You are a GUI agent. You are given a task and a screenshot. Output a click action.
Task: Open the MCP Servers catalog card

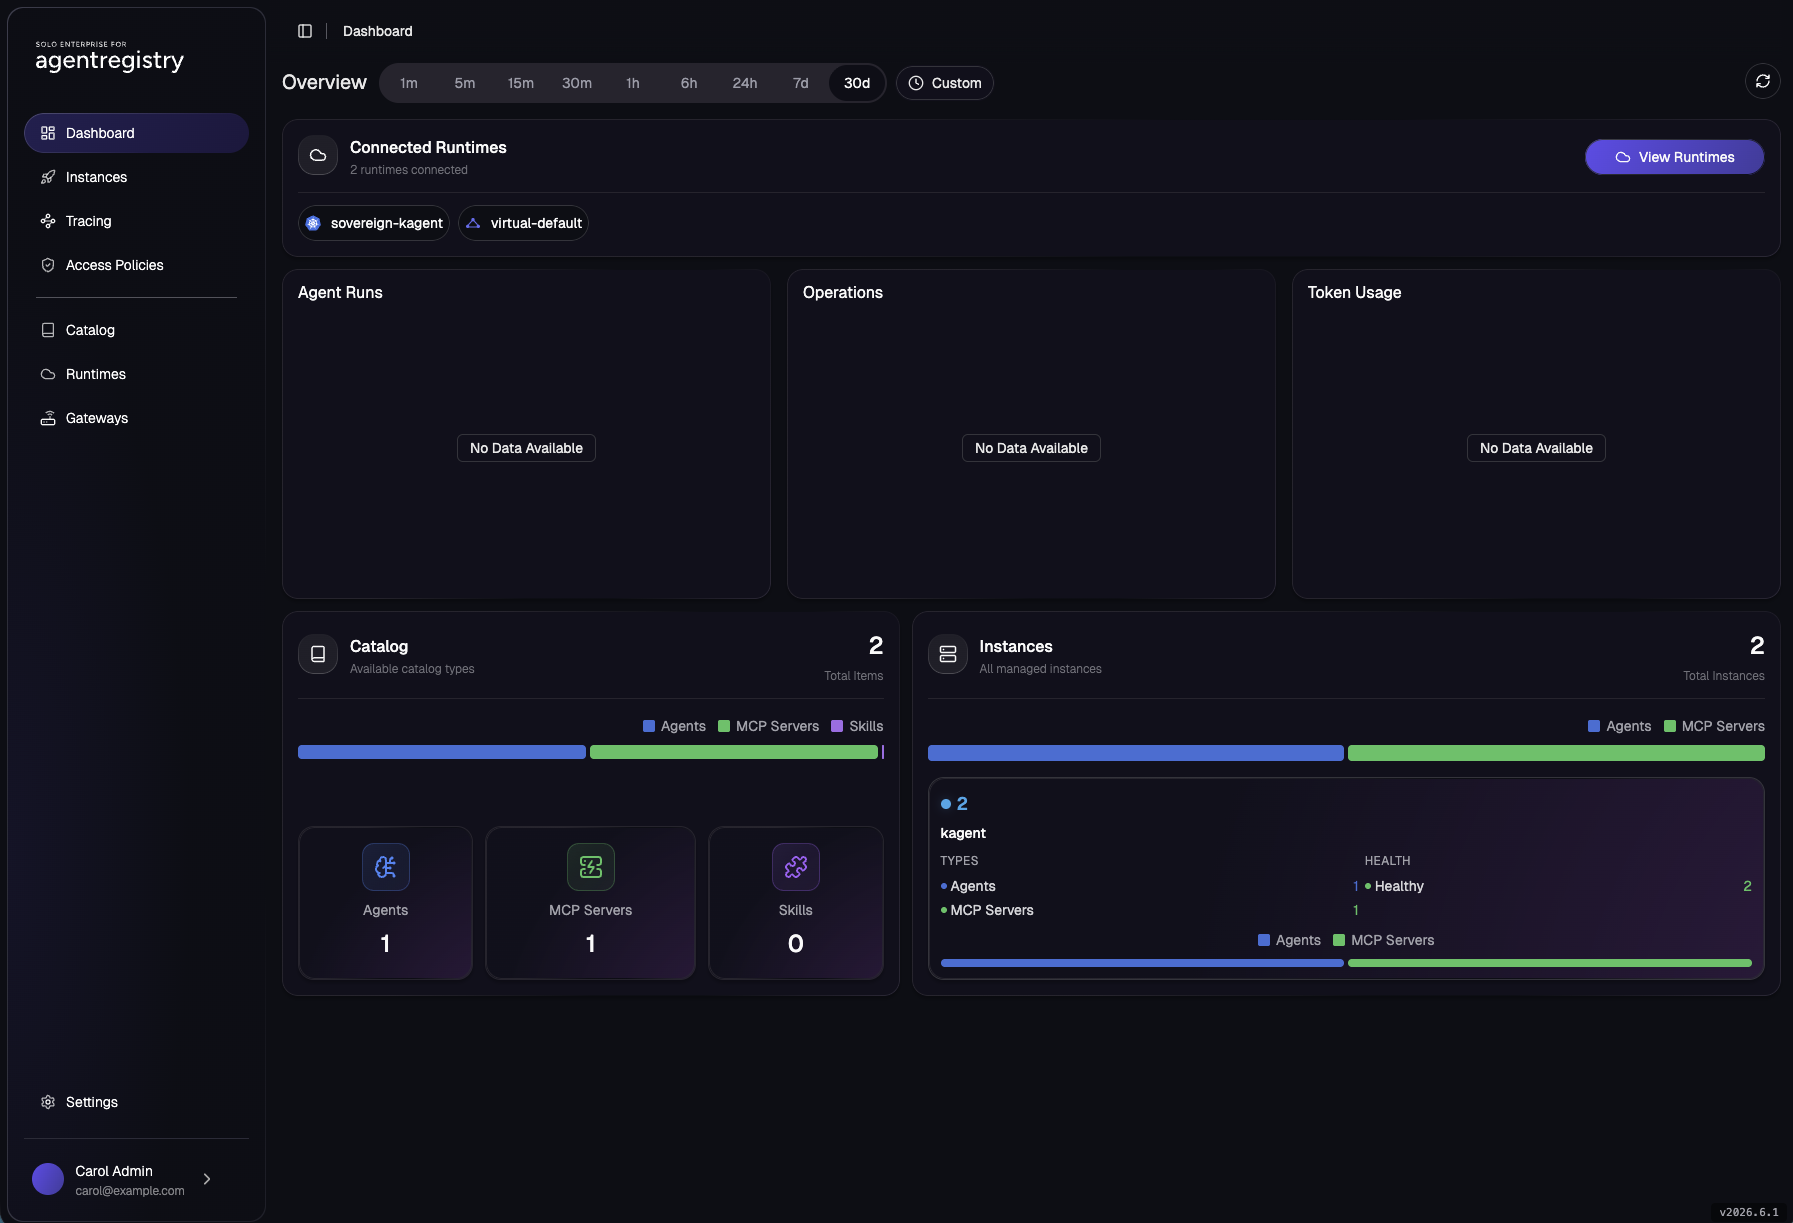tap(590, 903)
